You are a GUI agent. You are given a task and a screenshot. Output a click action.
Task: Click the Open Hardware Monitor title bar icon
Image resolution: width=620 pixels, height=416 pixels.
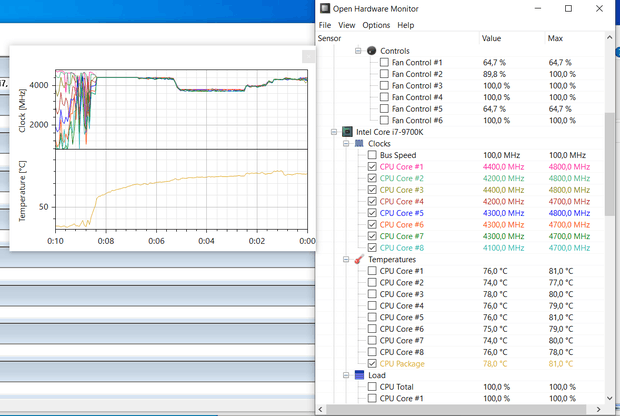pos(323,8)
